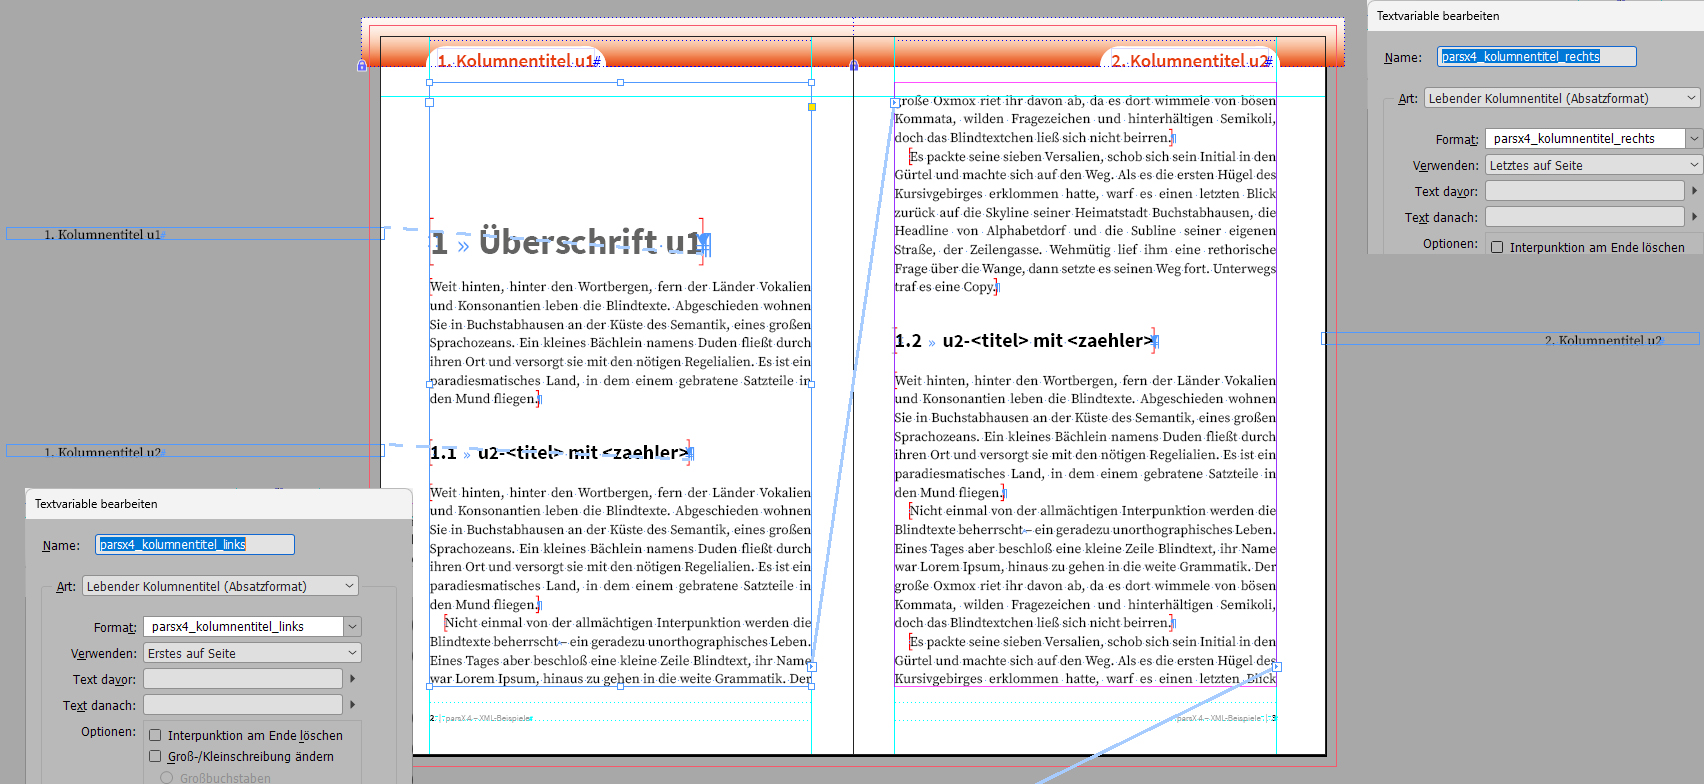Toggle Groß-/Kleinschreibung ändern checkbox
This screenshot has width=1704, height=784.
click(x=155, y=757)
